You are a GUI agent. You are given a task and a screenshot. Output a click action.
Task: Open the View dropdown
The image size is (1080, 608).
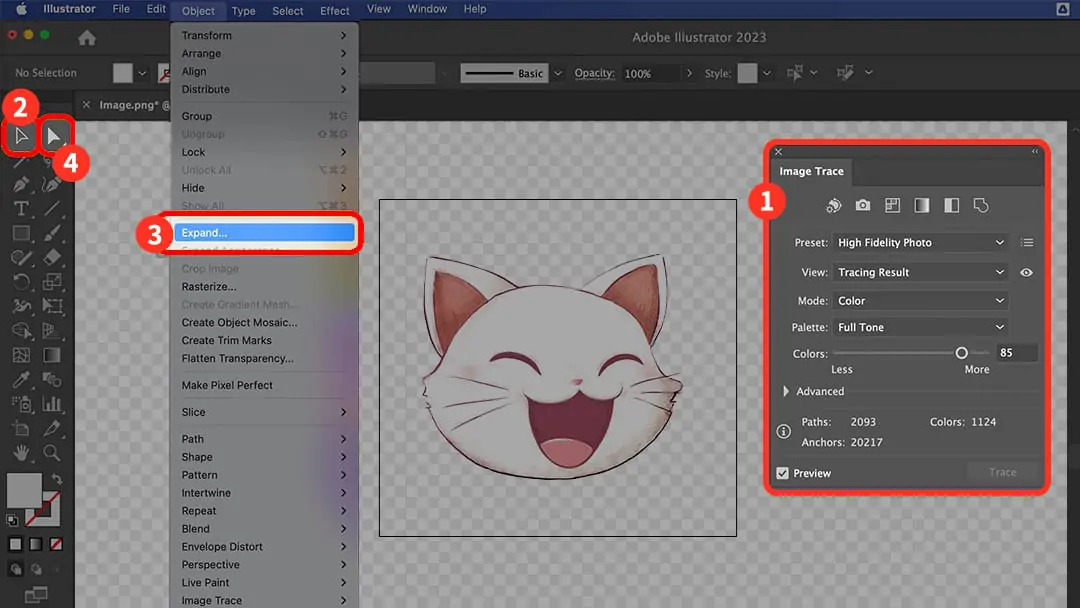pos(920,272)
